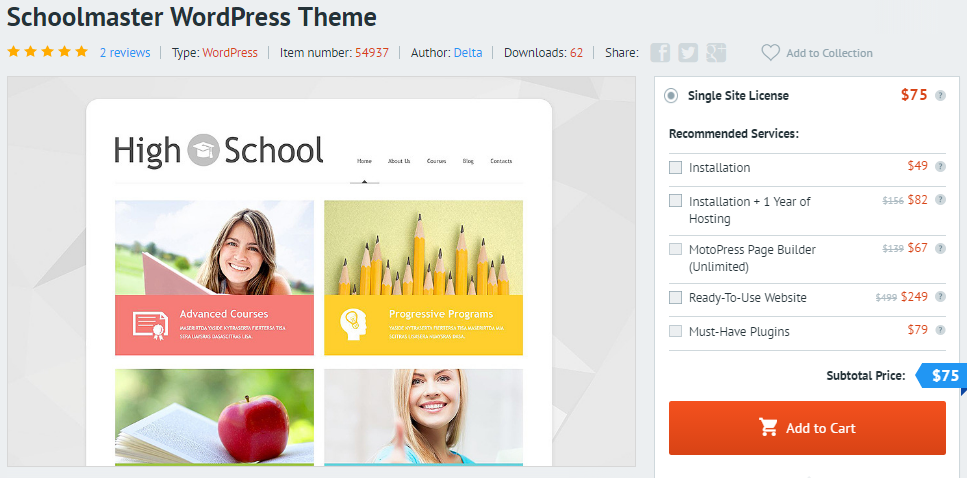The image size is (967, 478).
Task: Open help icon for Installation $49
Action: coord(940,166)
